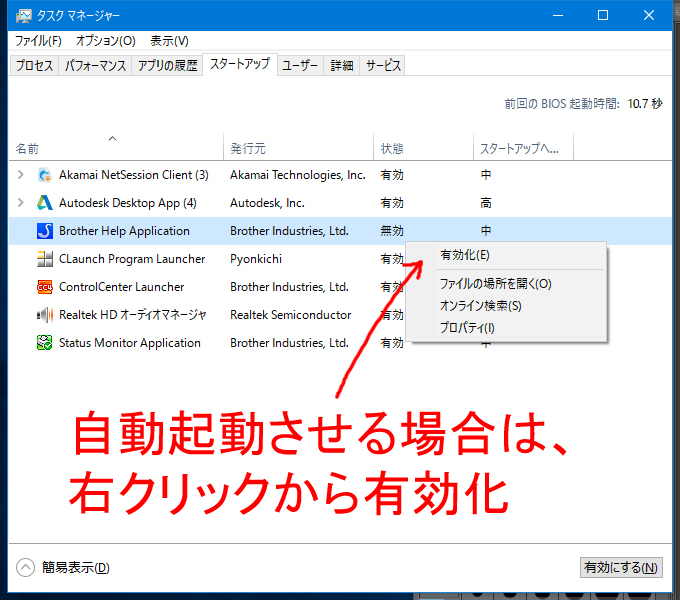
Task: Click the Realtek HD audio manager speaker icon
Action: coord(45,315)
